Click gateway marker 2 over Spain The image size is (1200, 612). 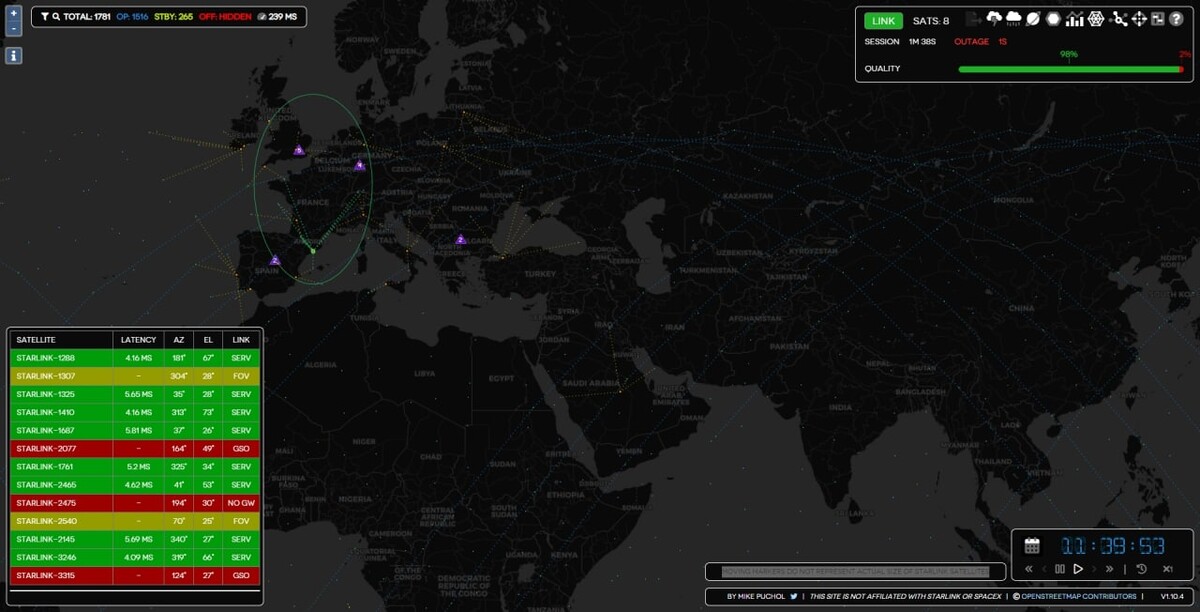[275, 261]
